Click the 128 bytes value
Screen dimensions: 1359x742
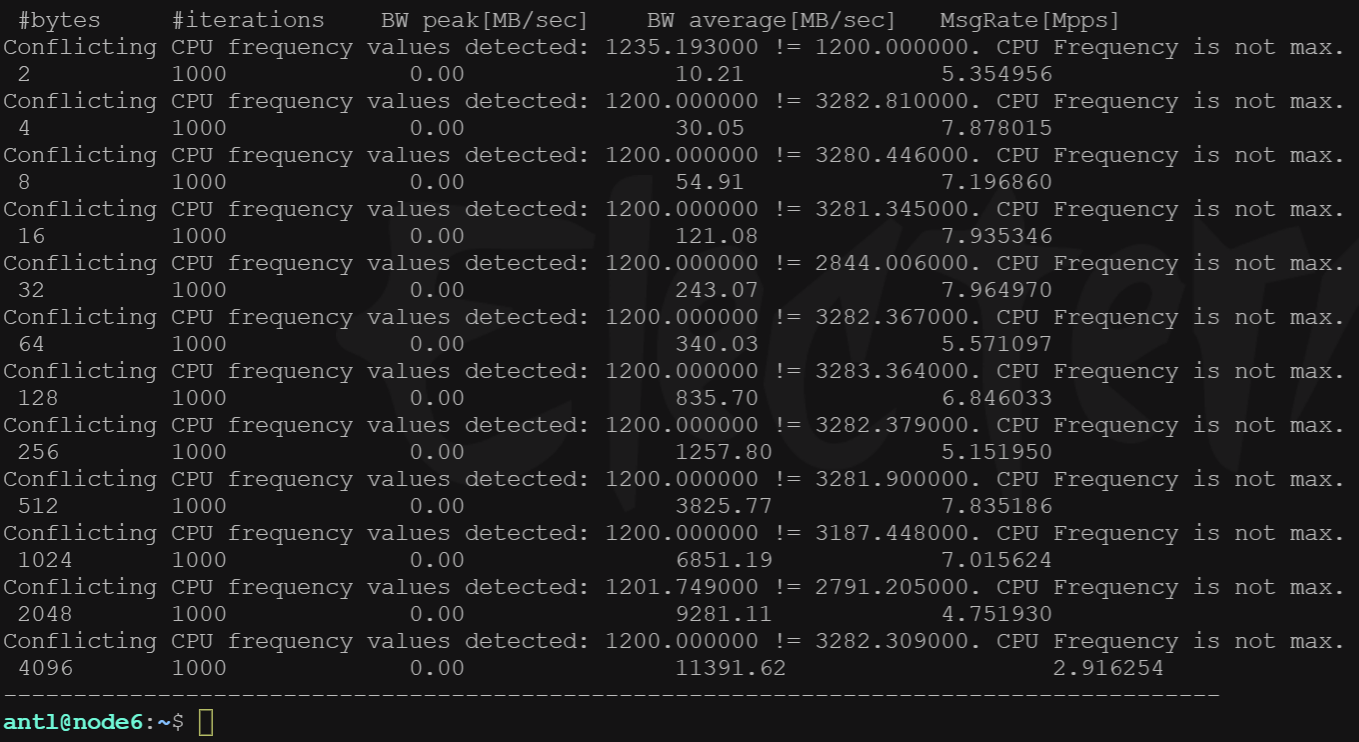38,398
